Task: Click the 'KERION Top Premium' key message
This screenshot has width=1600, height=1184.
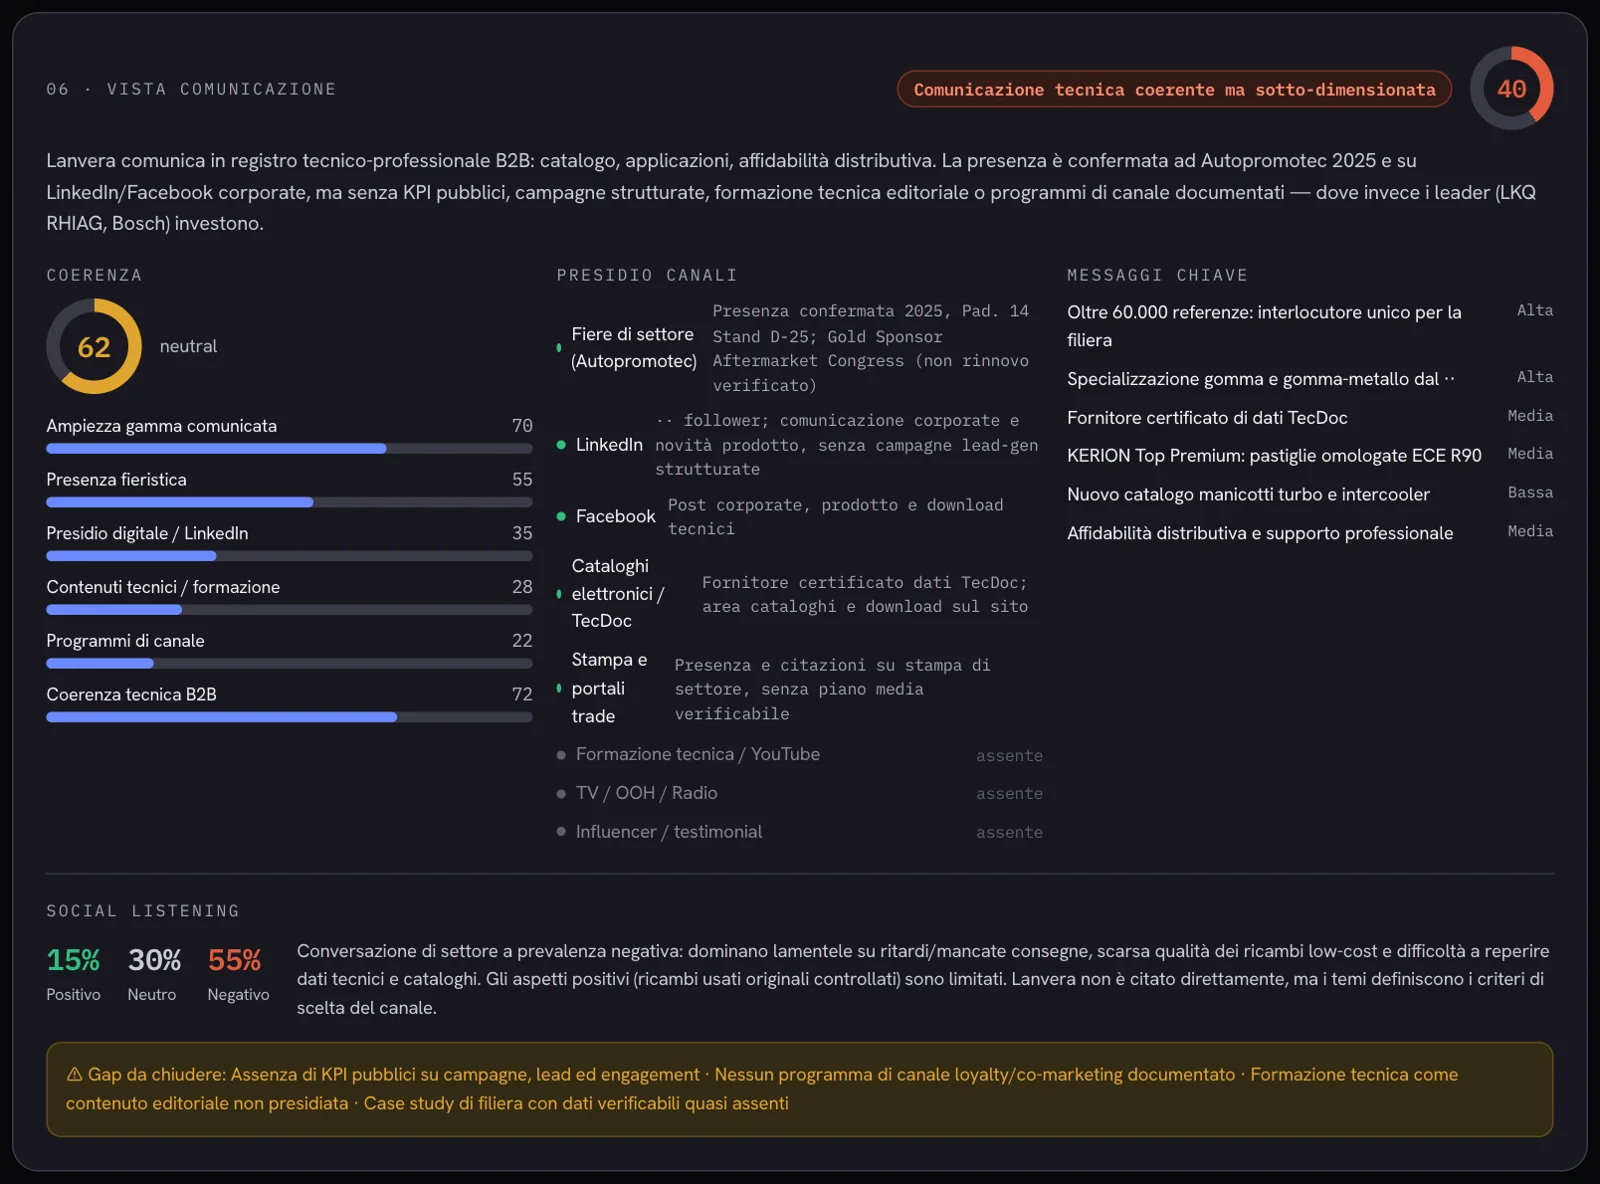Action: (1274, 456)
